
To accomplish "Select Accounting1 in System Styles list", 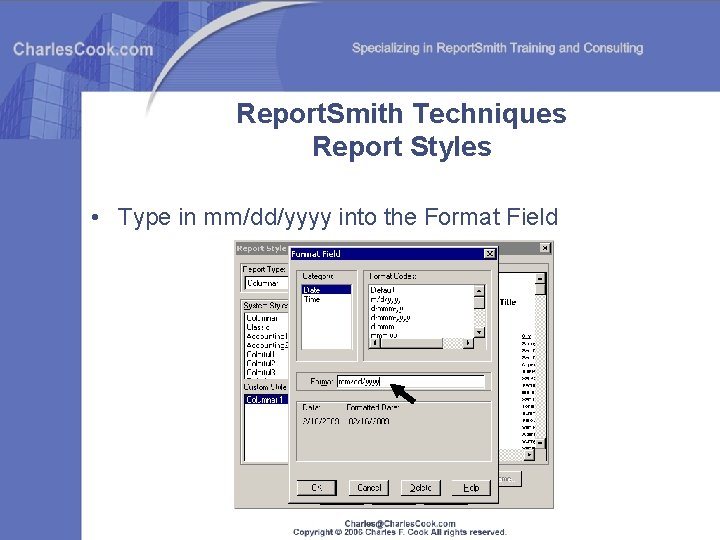I will click(x=266, y=336).
